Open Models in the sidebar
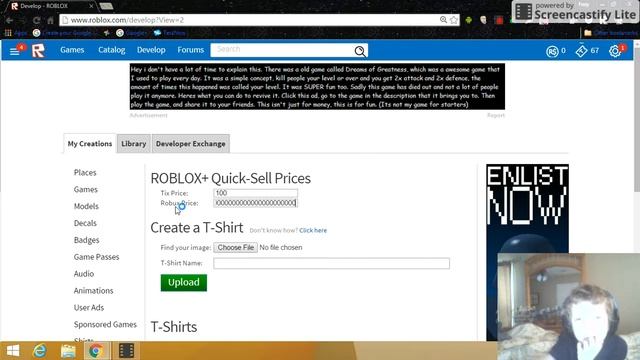Screen dimensions: 640x360 click(86, 206)
